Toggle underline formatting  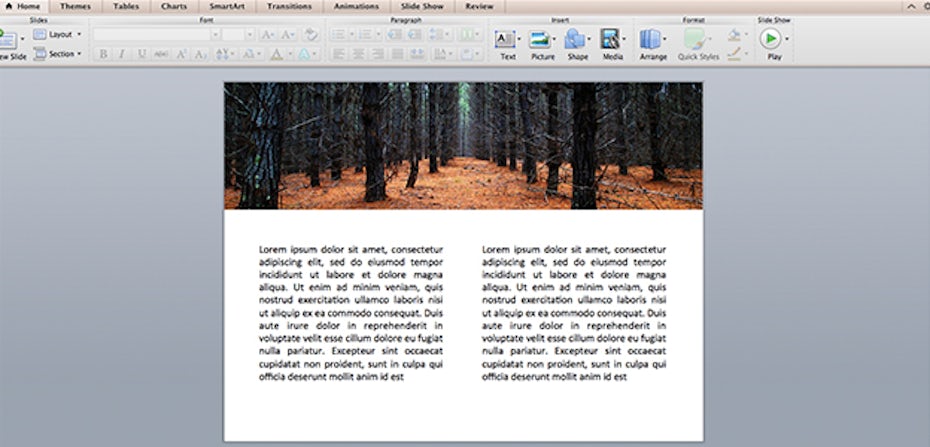coord(142,54)
